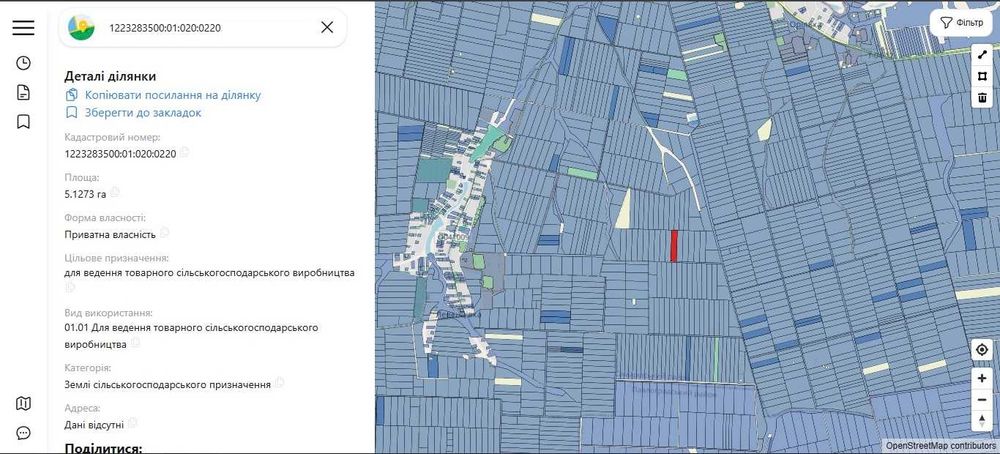
Task: Reset map north with the compass button
Action: [x=982, y=421]
